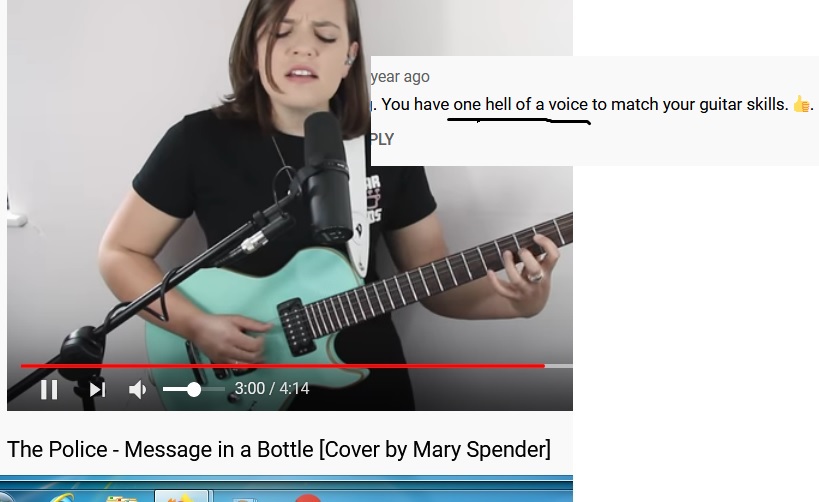
Task: Click the 3:00 / 4:14 time display
Action: tap(272, 389)
